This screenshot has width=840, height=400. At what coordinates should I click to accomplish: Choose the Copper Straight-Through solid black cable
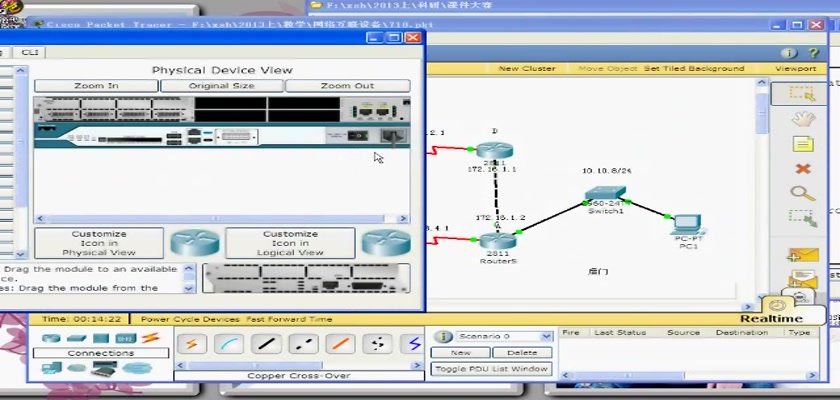pos(266,344)
